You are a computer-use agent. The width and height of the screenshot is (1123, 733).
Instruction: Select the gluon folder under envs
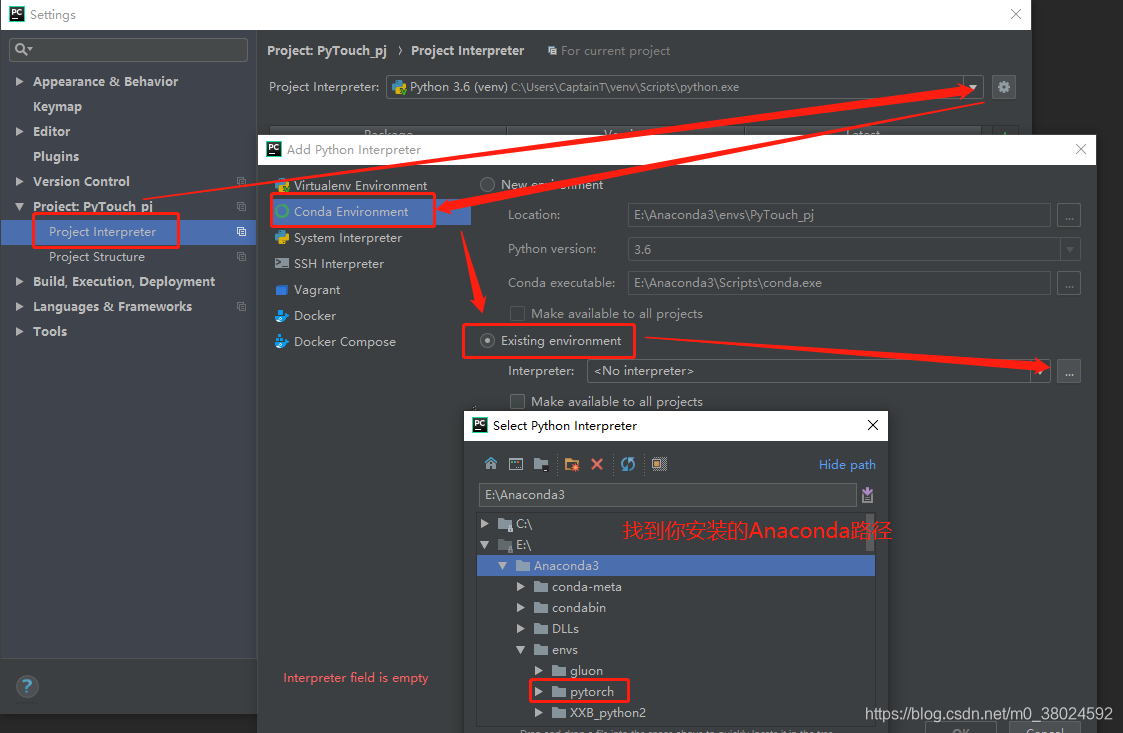[586, 671]
